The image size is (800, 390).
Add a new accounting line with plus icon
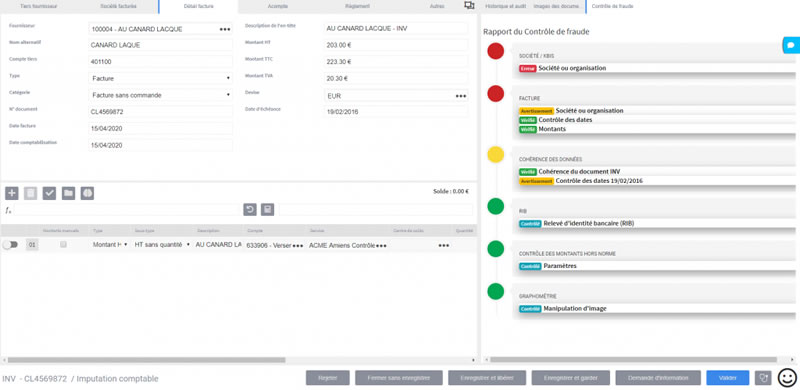tap(12, 193)
